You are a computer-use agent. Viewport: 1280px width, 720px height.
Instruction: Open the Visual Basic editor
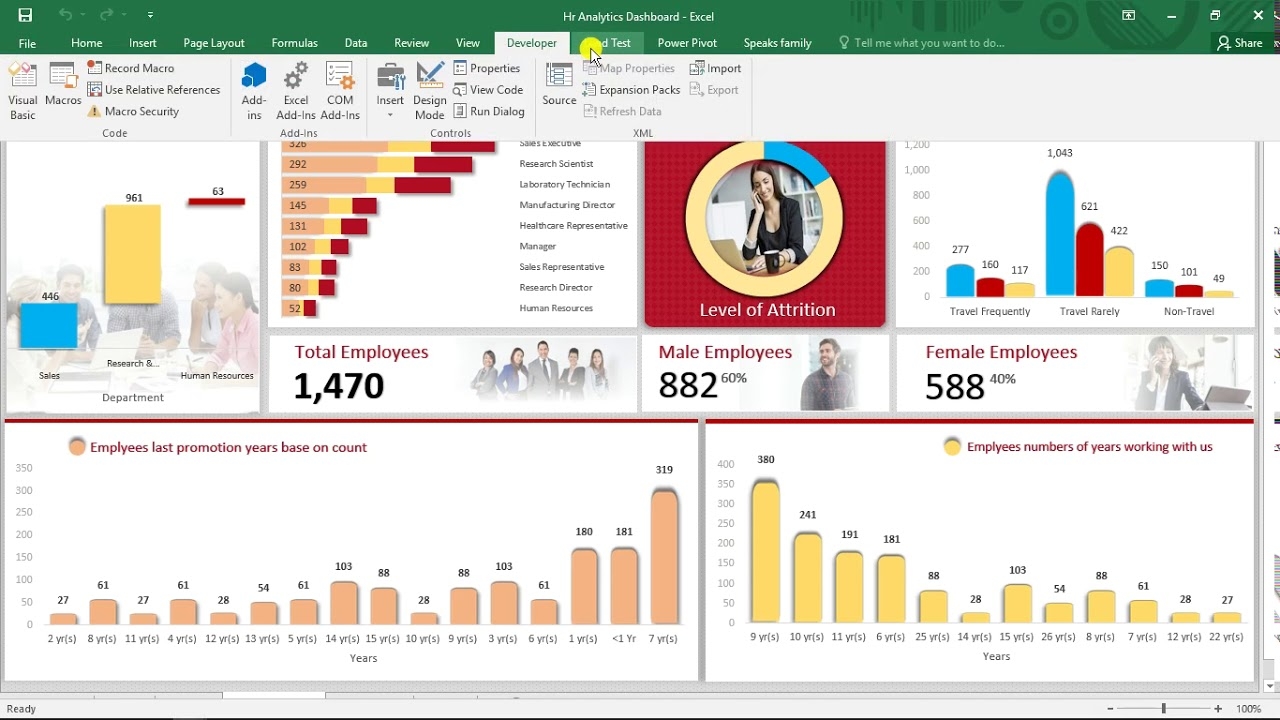(22, 90)
